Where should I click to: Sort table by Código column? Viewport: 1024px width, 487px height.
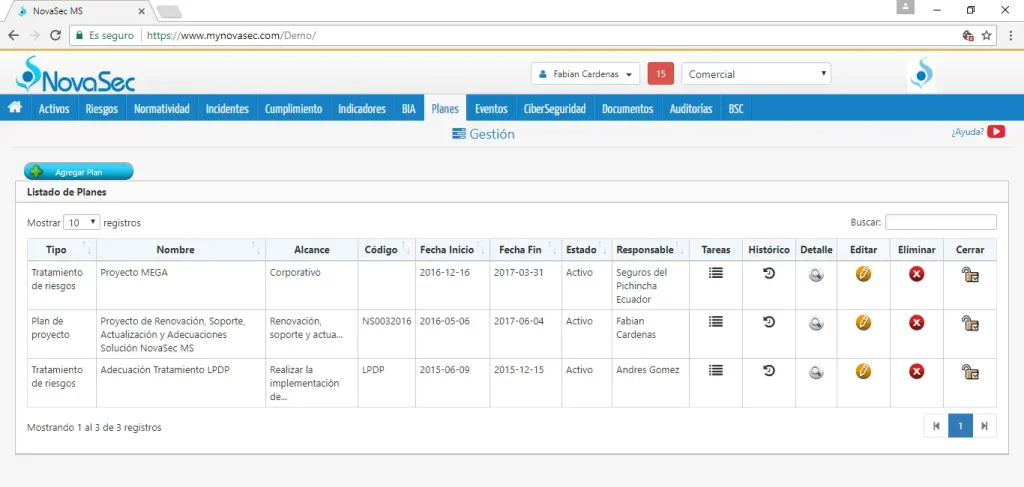pyautogui.click(x=387, y=249)
